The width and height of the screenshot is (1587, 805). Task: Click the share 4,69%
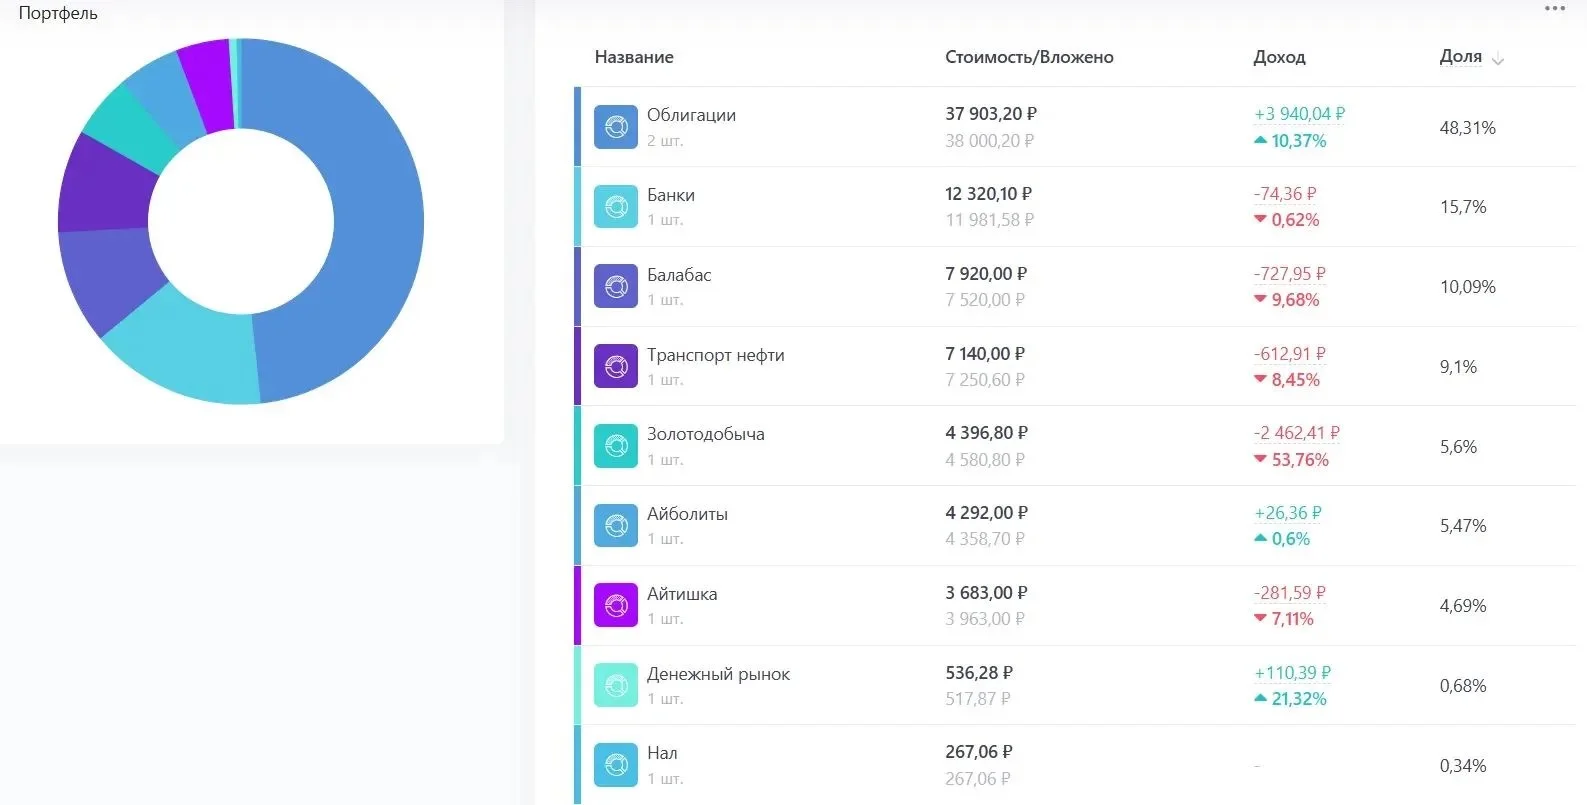[1463, 606]
